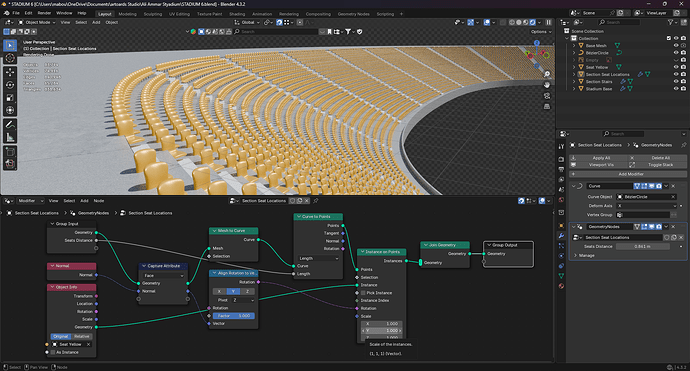
Task: Open the viewport Options dropdown
Action: click(541, 32)
